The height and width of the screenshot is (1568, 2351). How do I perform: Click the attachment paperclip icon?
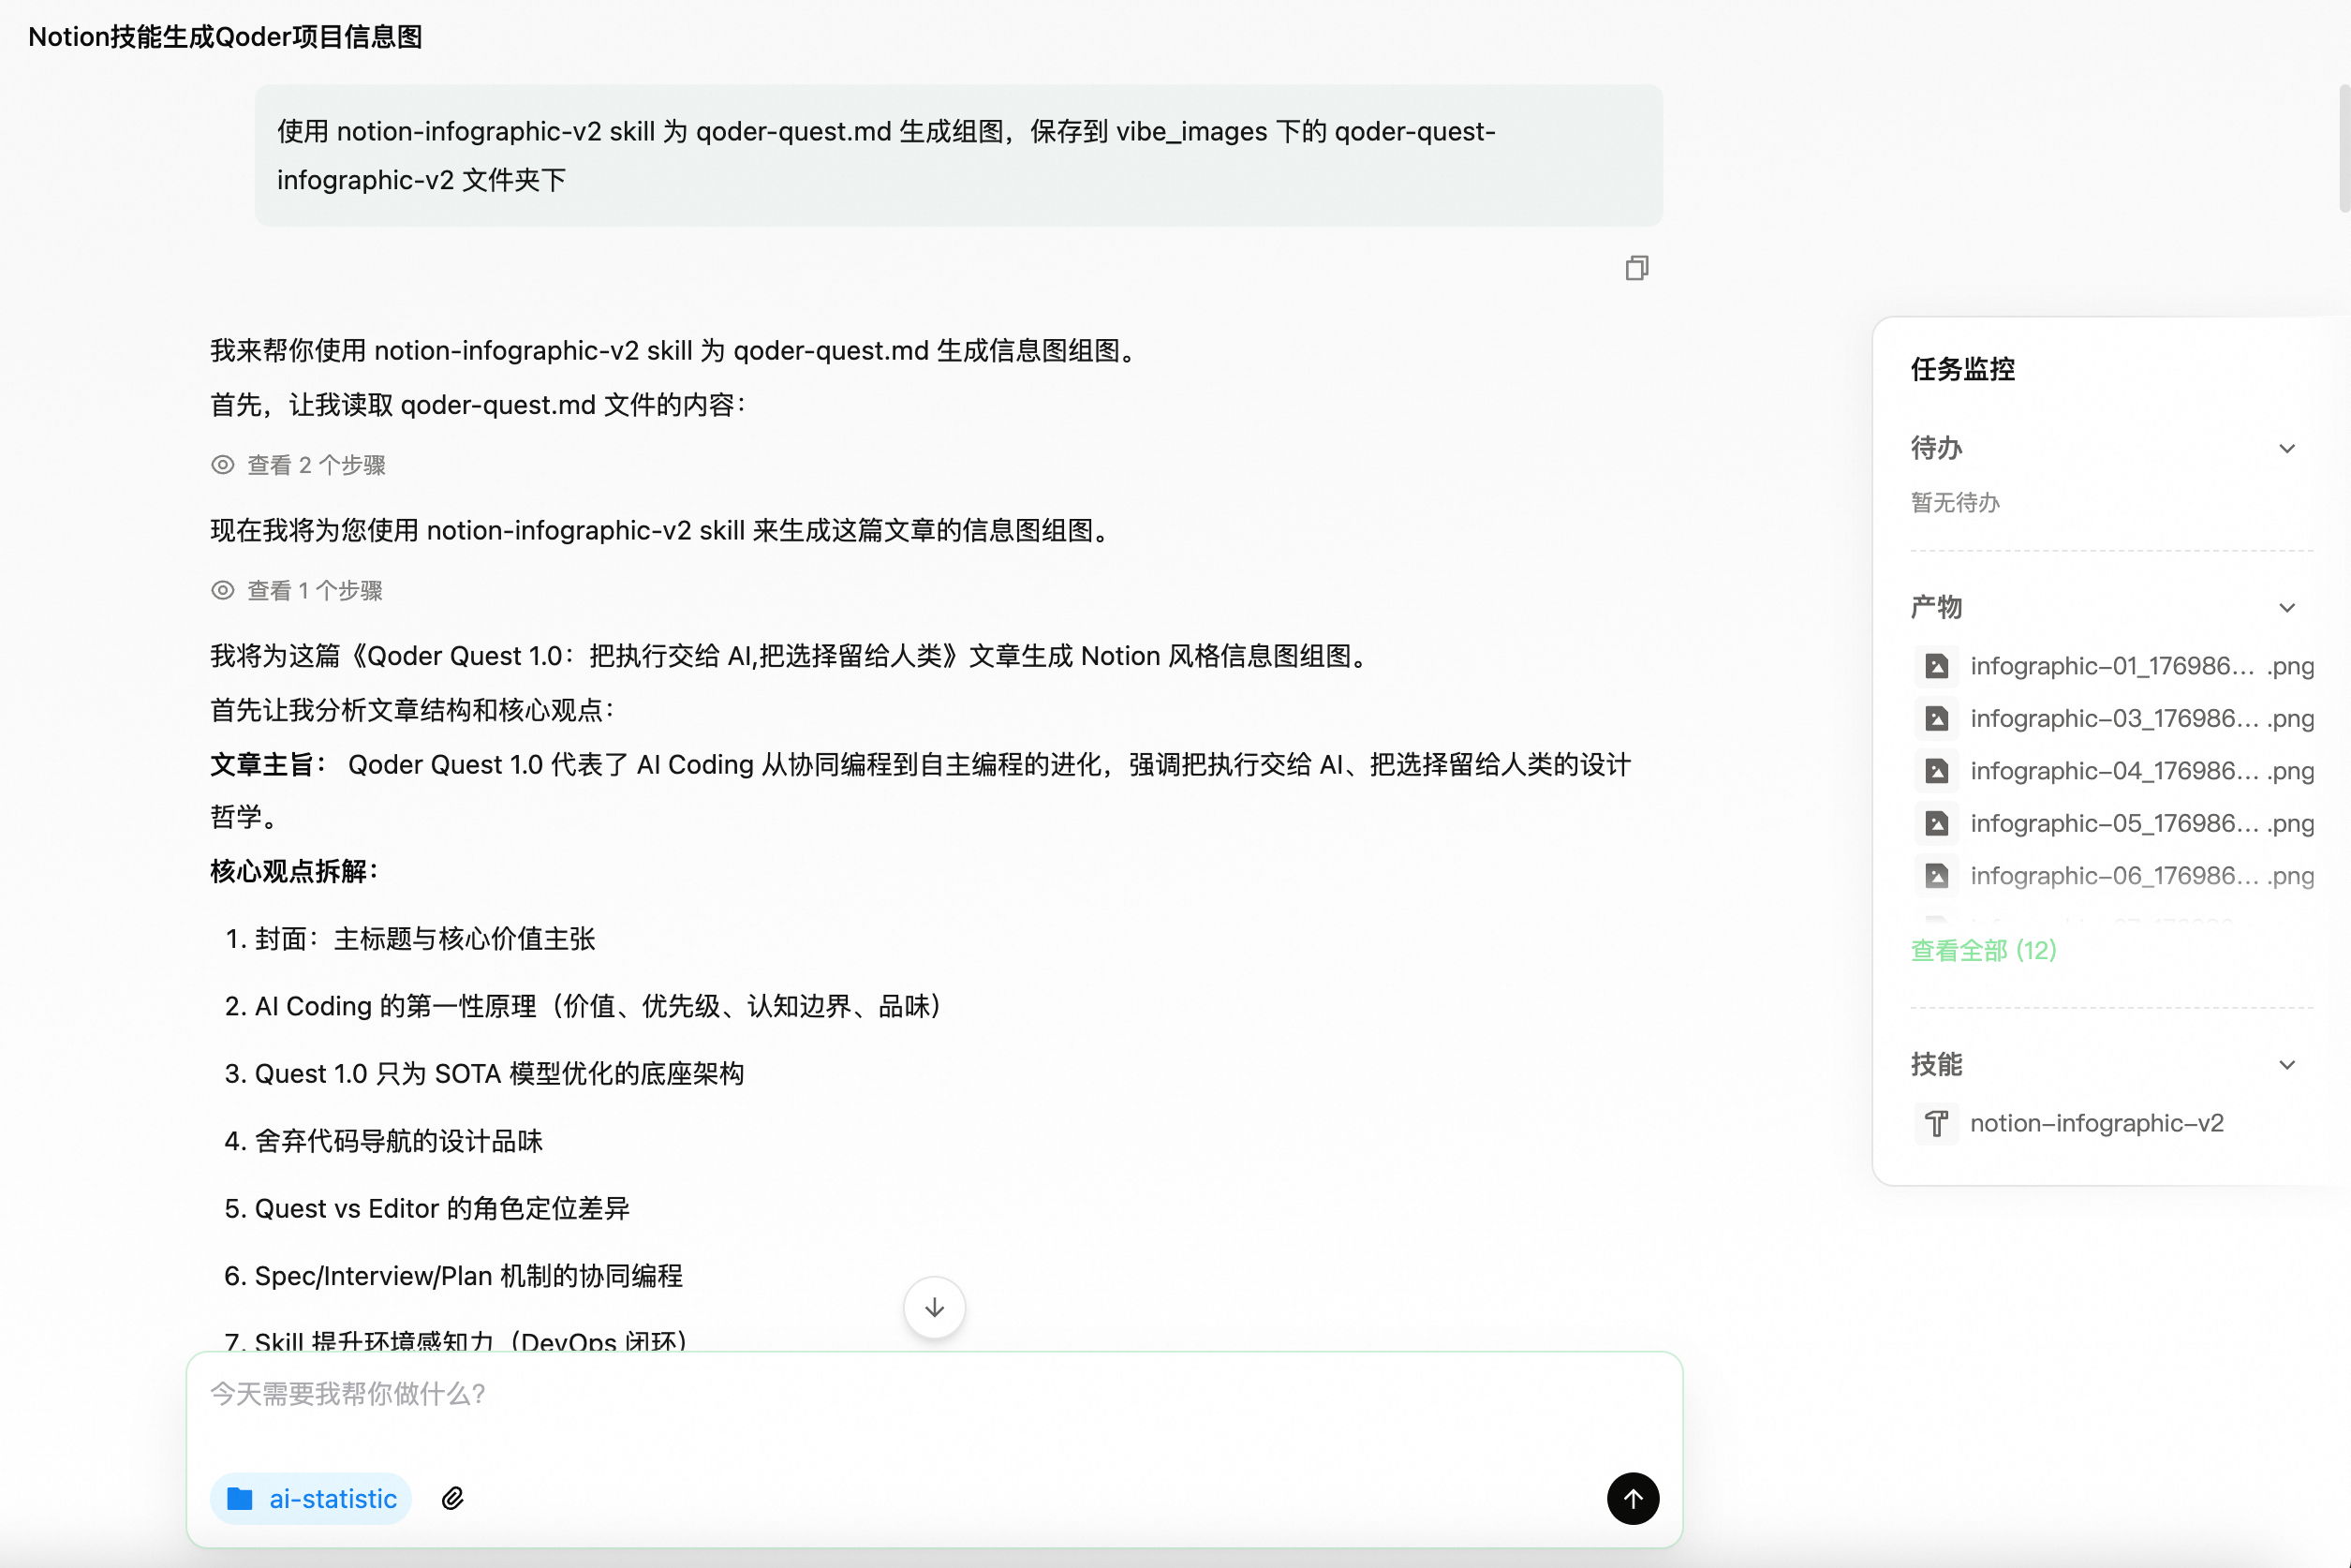coord(453,1498)
